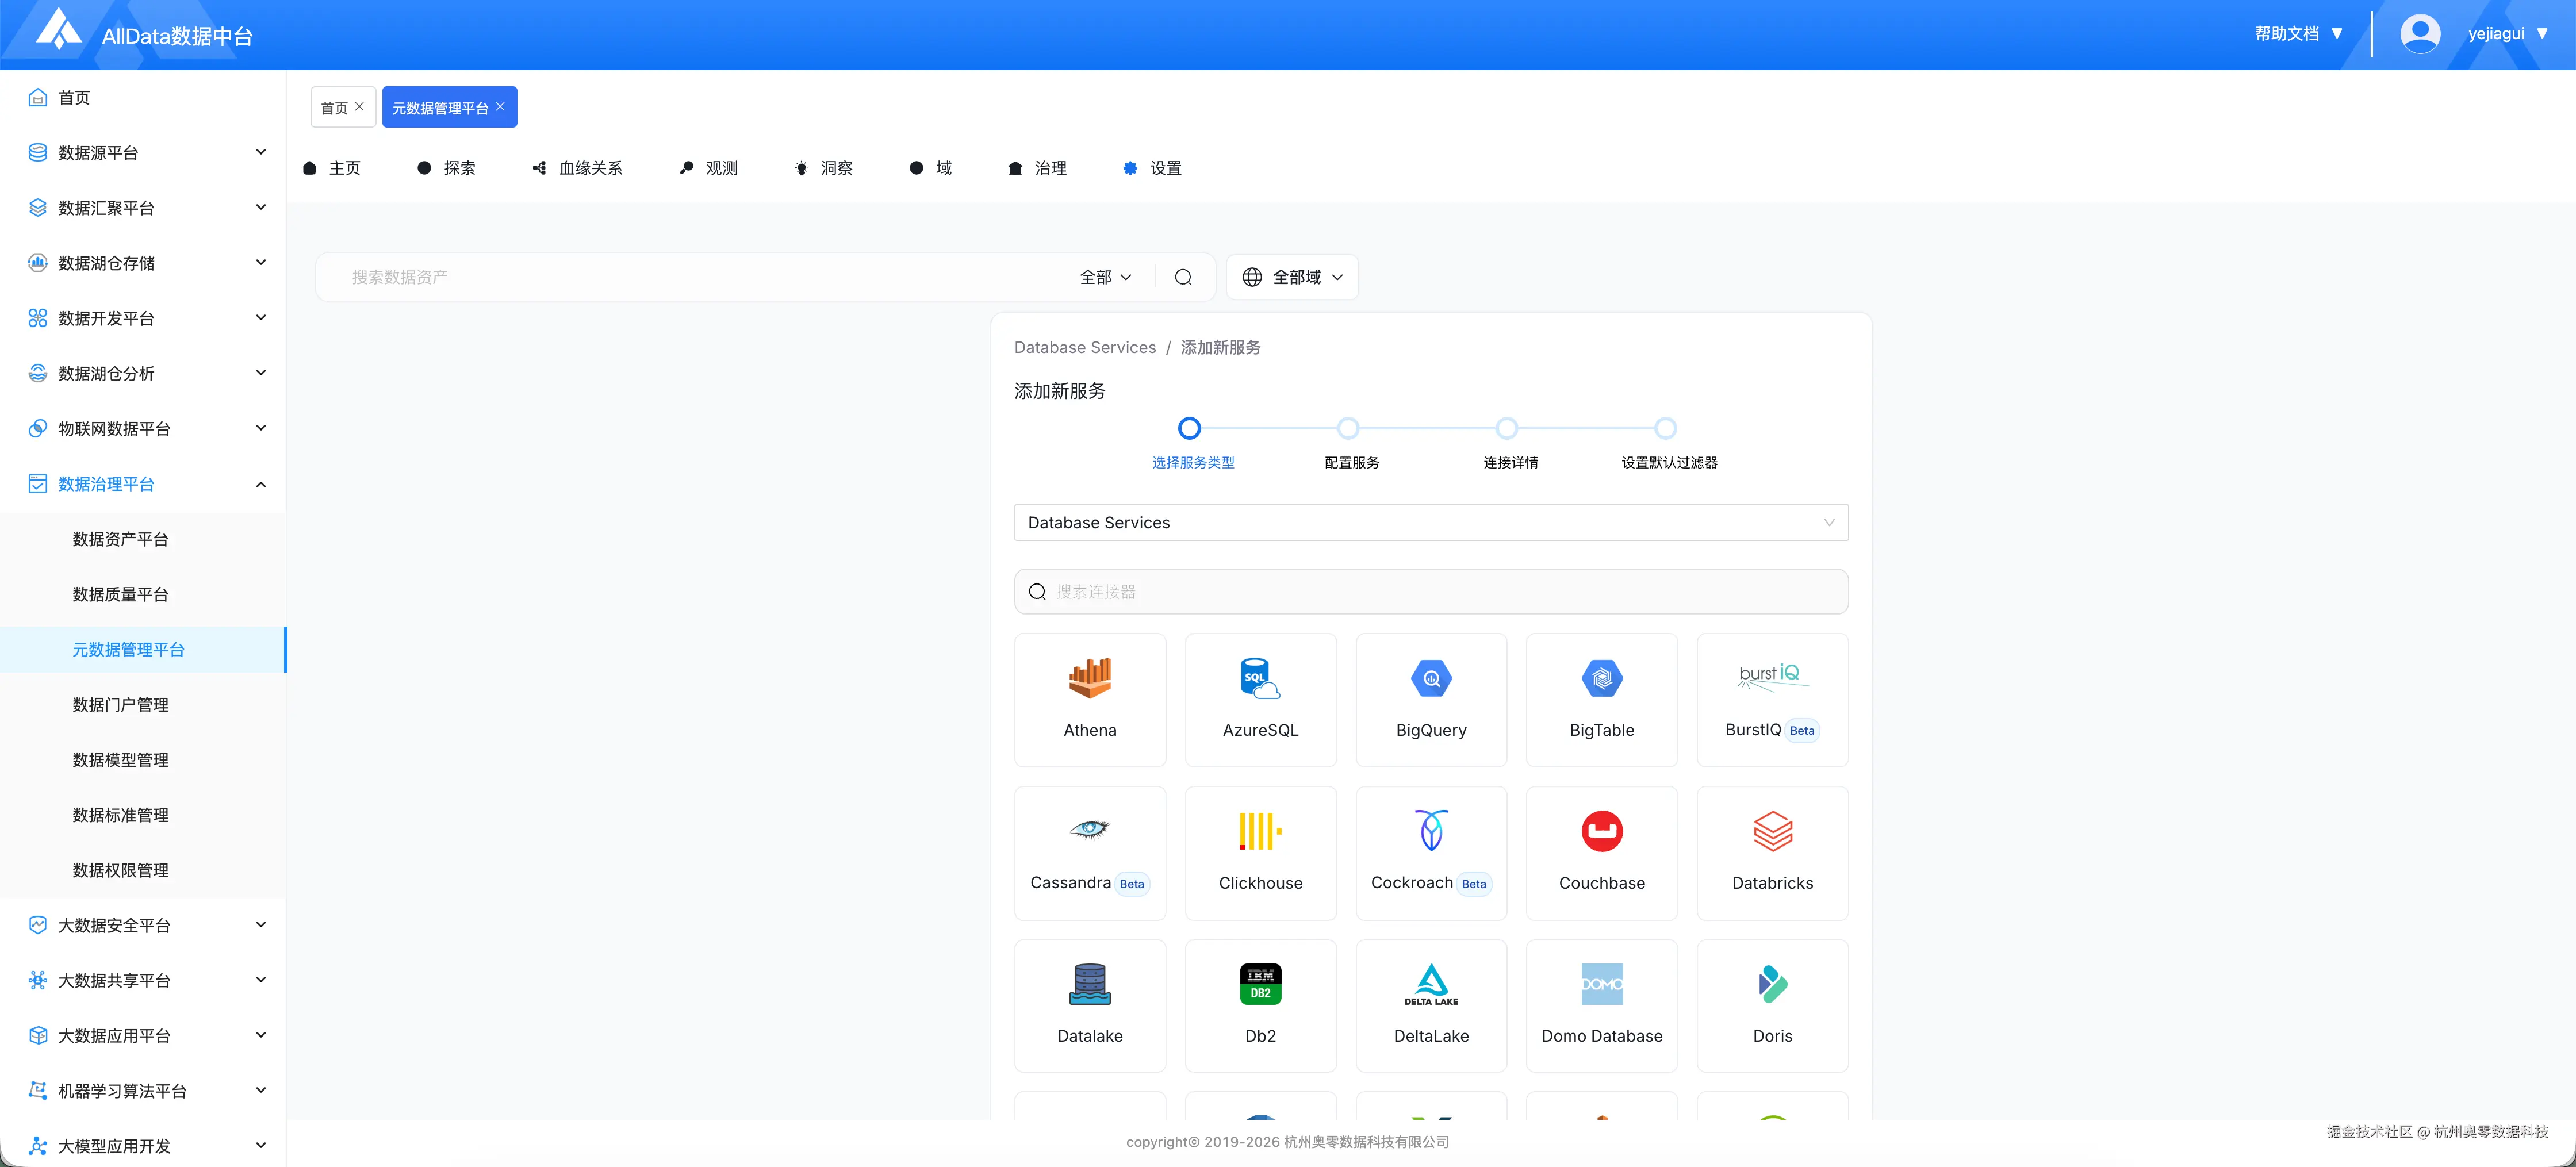Image resolution: width=2576 pixels, height=1167 pixels.
Task: Focus the 搜索连接器 connector search field
Action: pyautogui.click(x=1430, y=592)
